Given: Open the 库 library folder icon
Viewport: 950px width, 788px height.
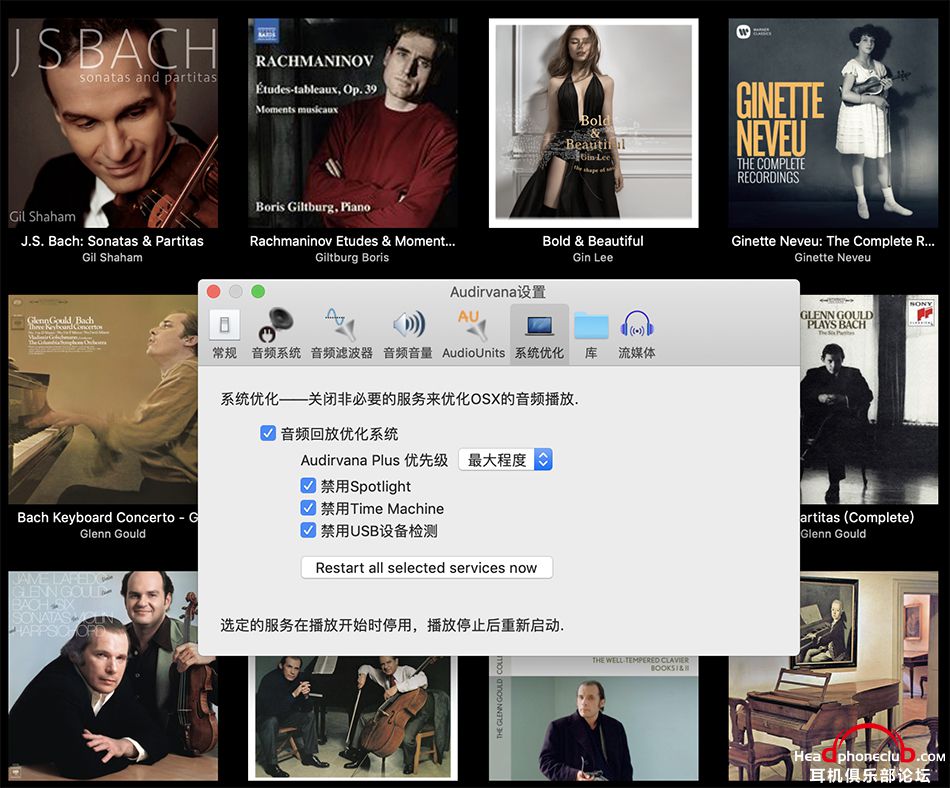Looking at the screenshot, I should tap(591, 334).
